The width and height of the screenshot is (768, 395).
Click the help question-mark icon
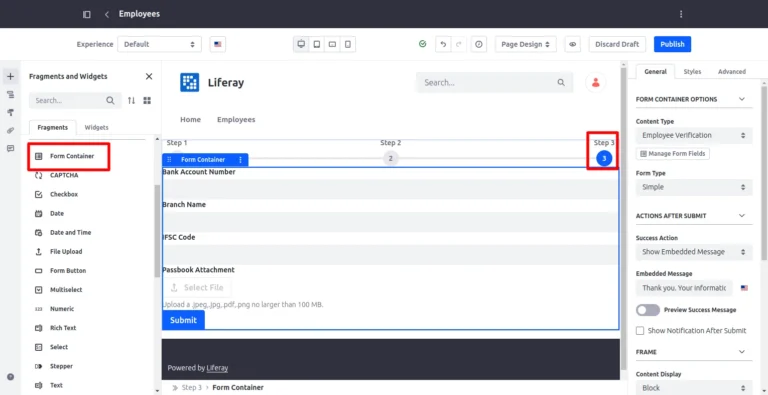[10, 377]
